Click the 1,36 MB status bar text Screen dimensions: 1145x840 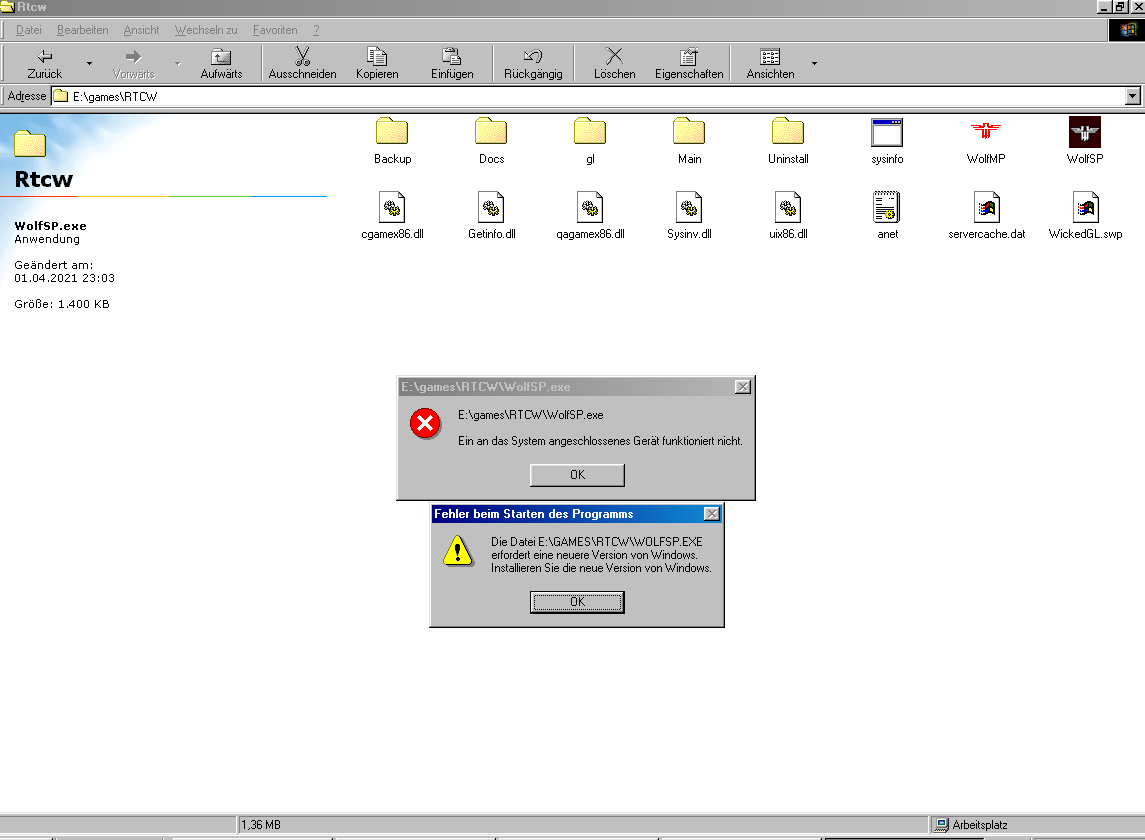coord(261,825)
